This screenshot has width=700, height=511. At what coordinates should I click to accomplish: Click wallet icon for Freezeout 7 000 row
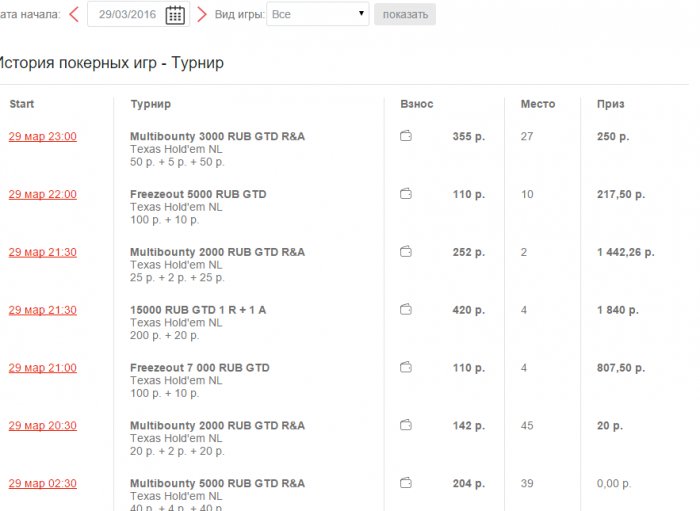tap(406, 368)
